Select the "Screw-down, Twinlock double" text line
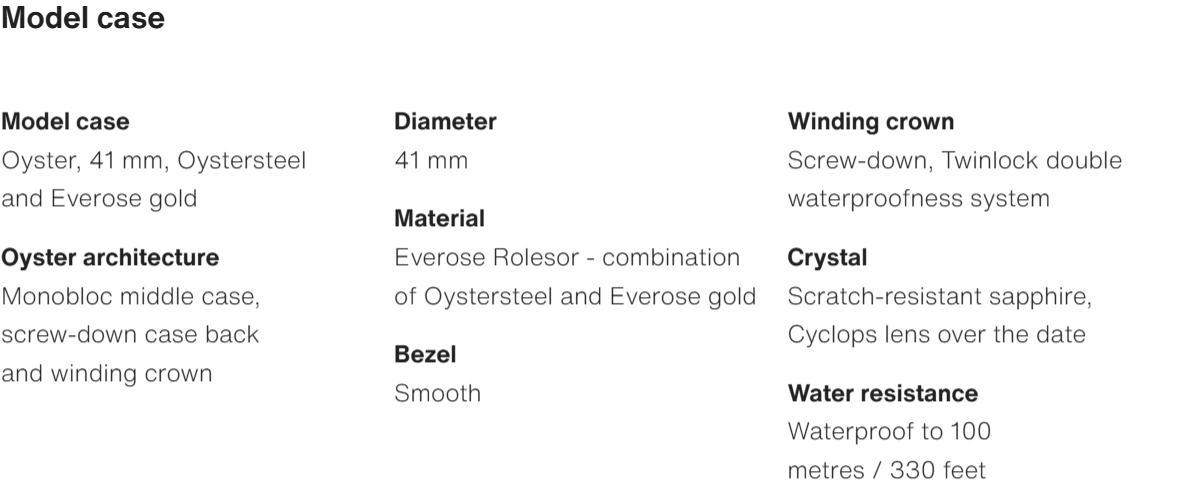 coord(954,160)
